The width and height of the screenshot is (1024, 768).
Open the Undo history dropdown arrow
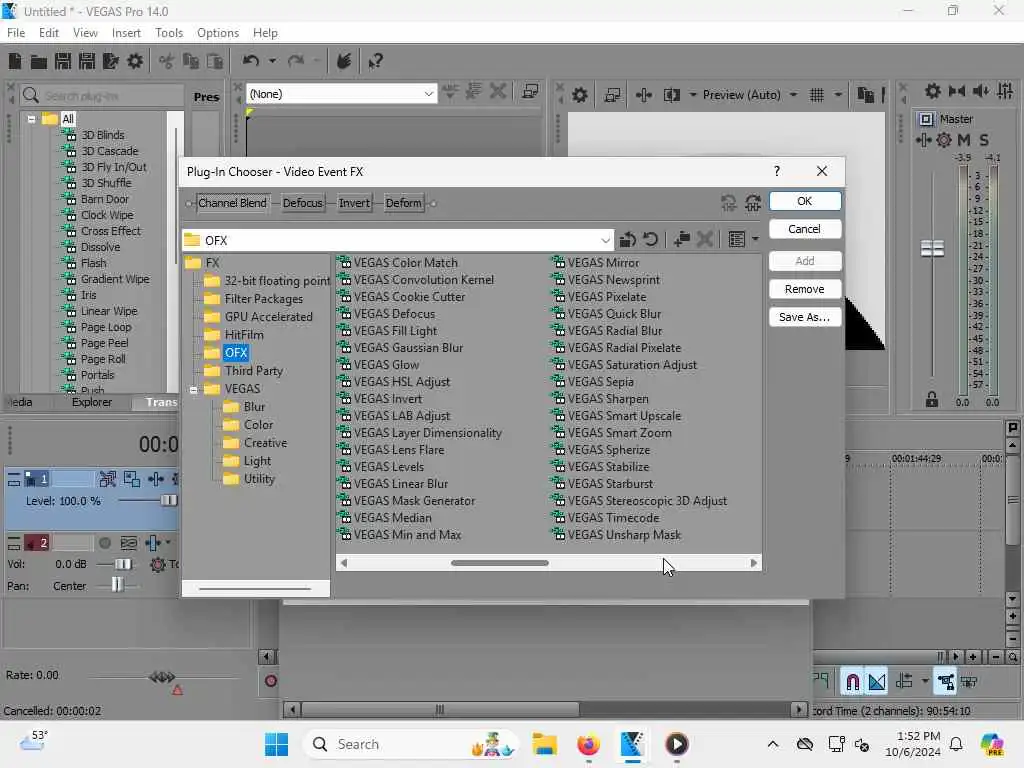tap(272, 61)
